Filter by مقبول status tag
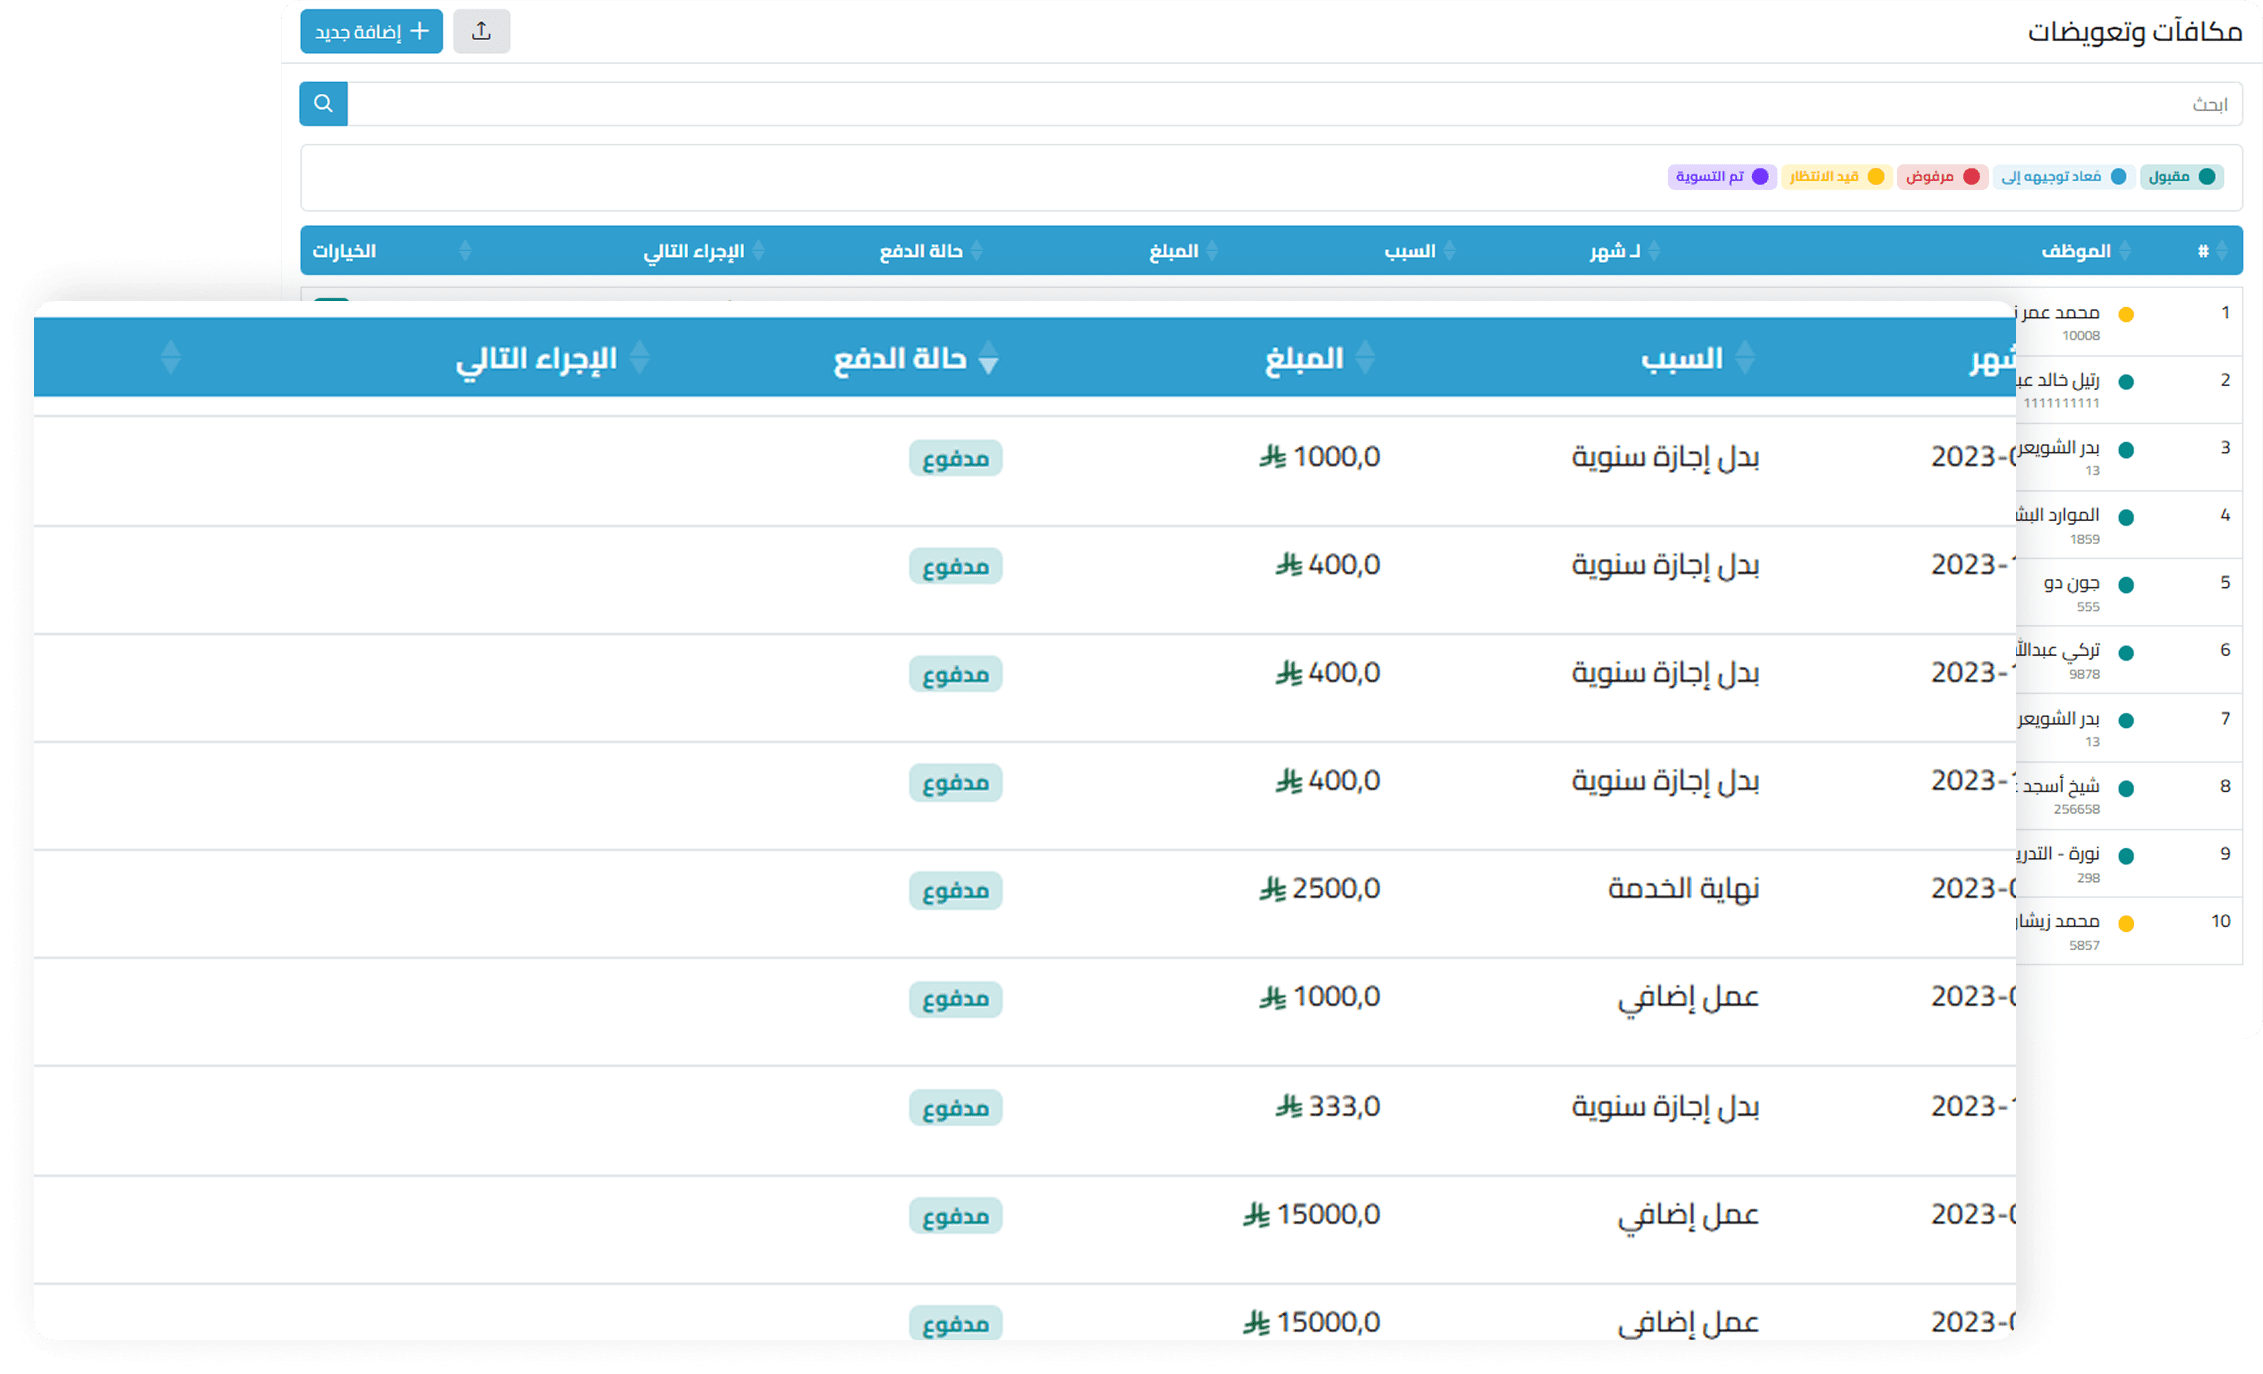Viewport: 2263px width, 1374px height. [2181, 177]
